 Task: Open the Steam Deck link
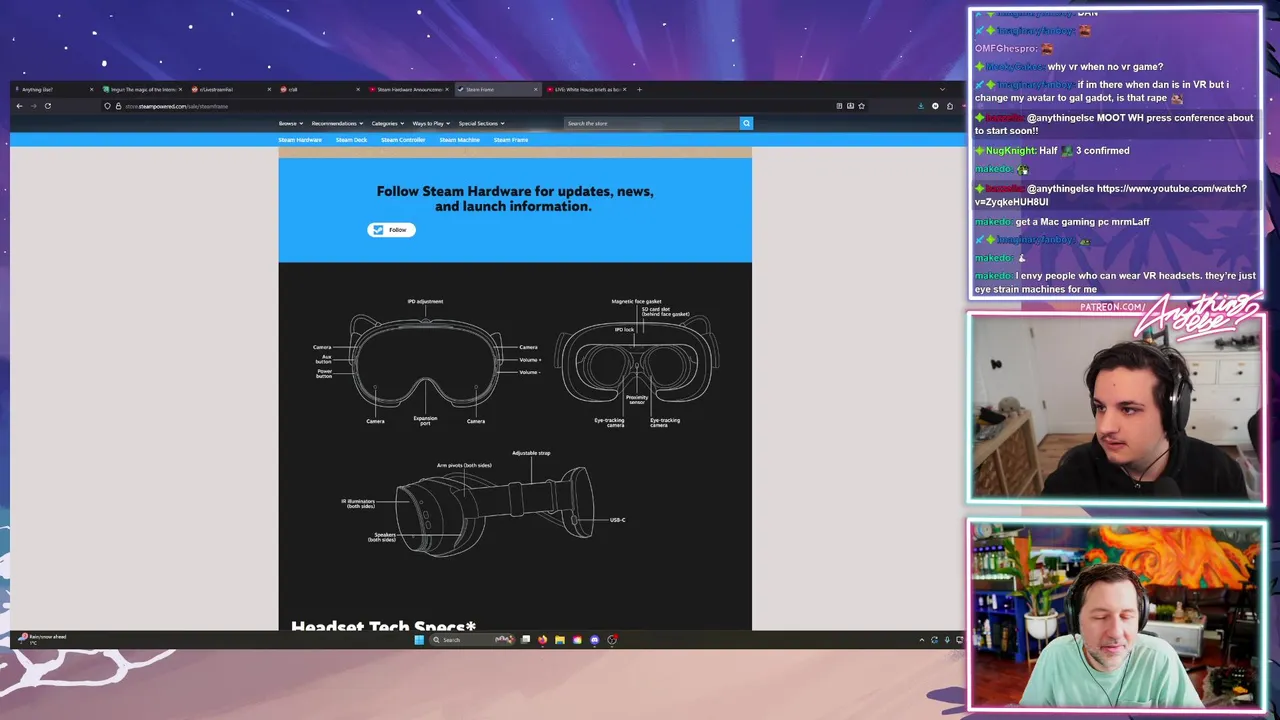[351, 140]
